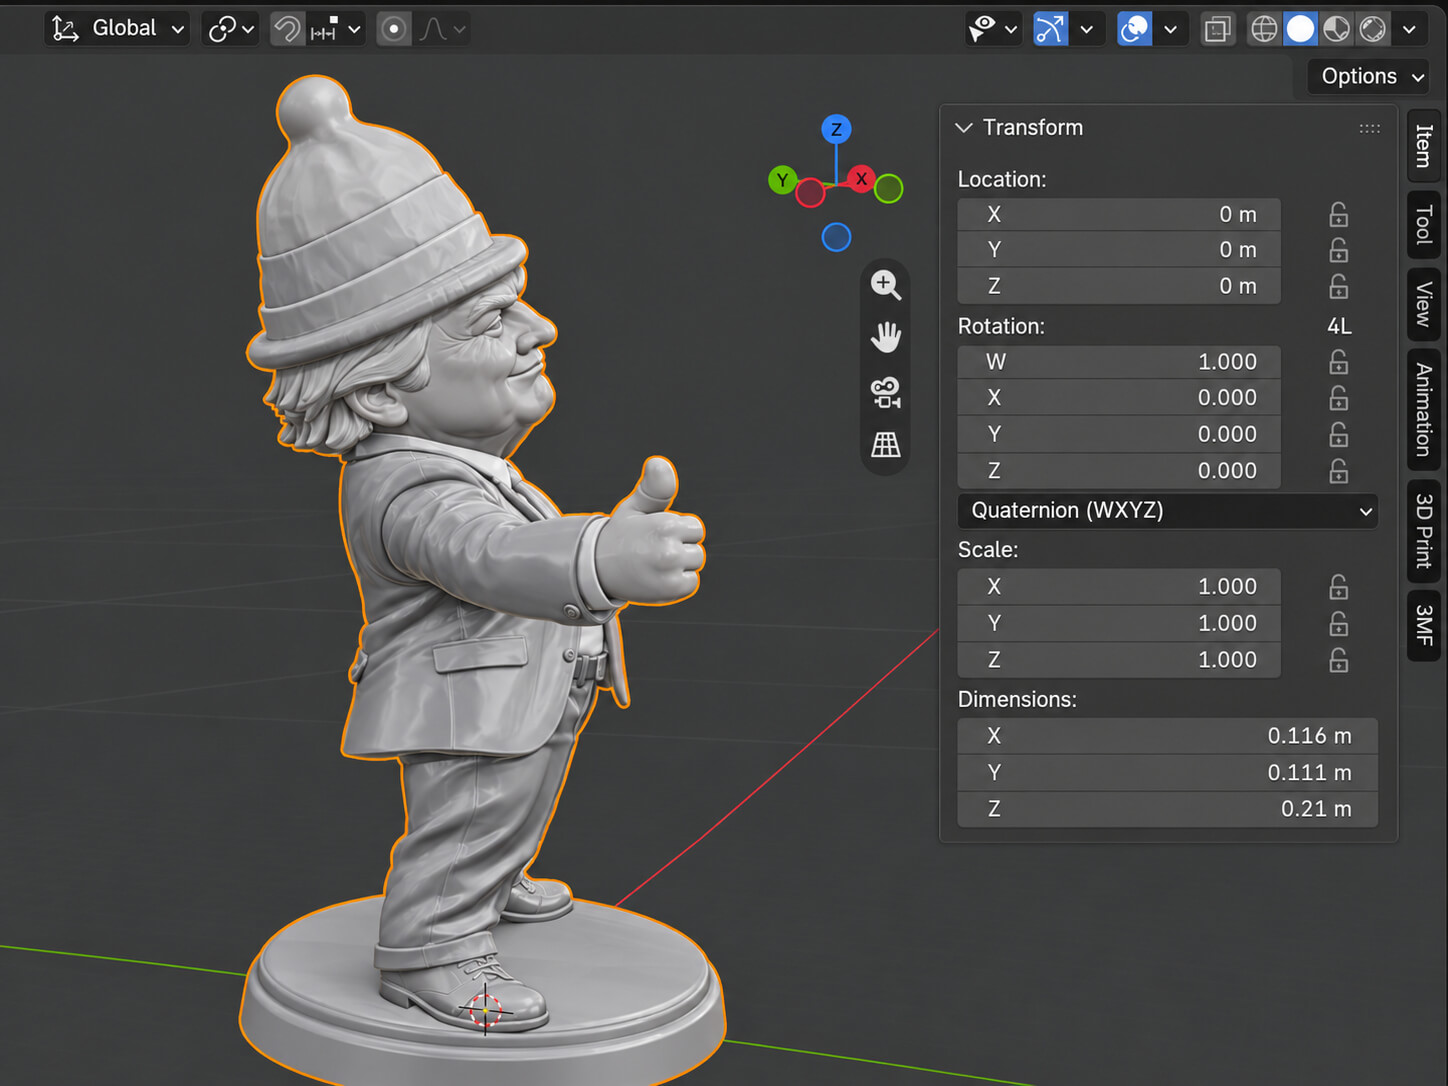The height and width of the screenshot is (1086, 1448).
Task: Switch to material preview shading
Action: click(1337, 28)
